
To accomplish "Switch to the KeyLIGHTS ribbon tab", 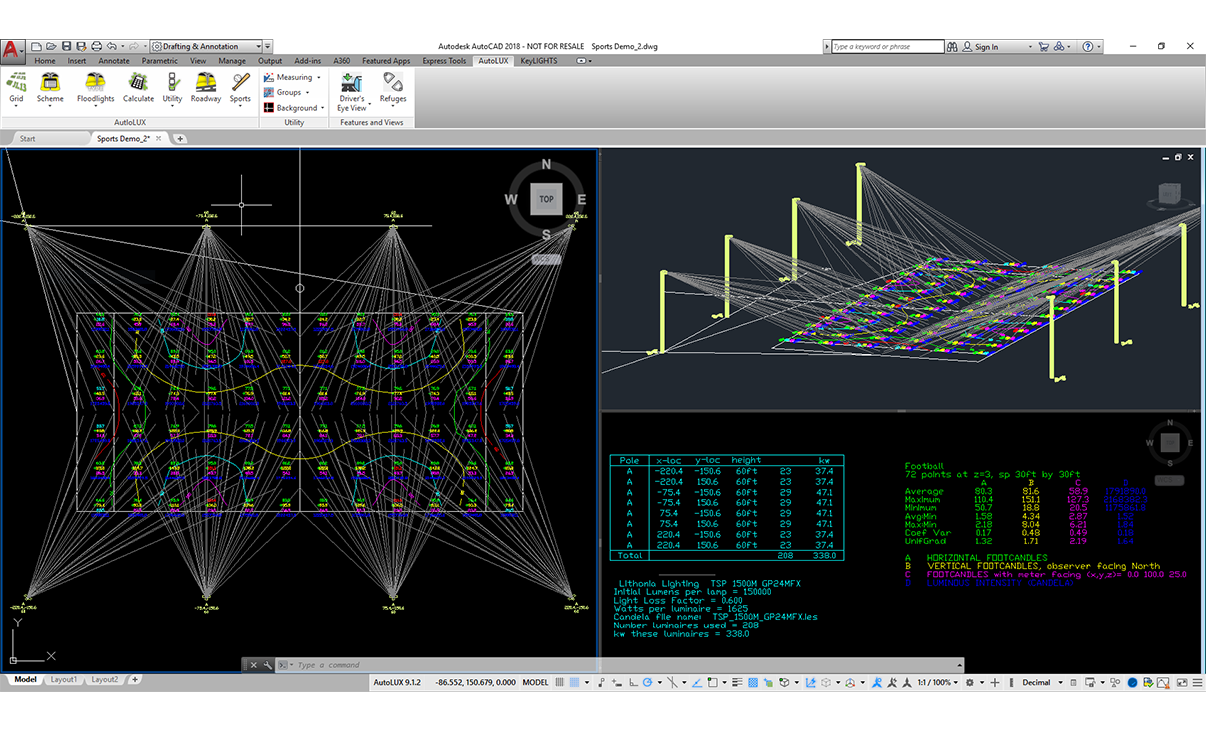I will pyautogui.click(x=539, y=61).
